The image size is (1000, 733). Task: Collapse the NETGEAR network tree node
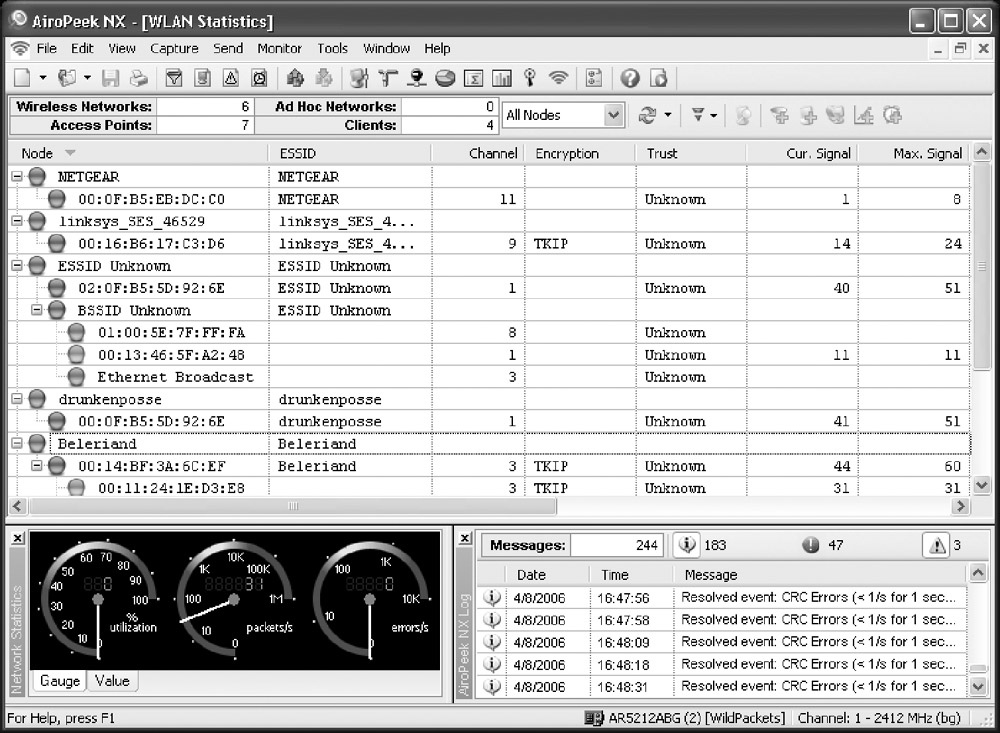17,177
